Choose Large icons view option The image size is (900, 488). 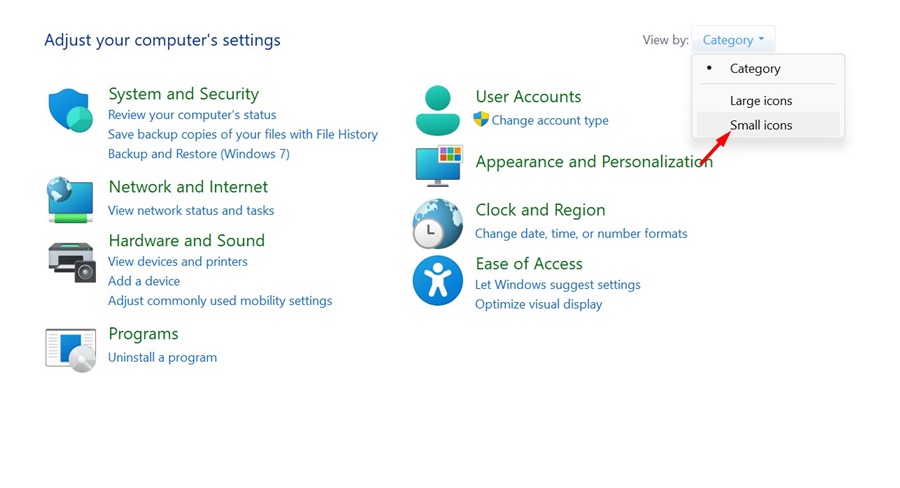click(x=761, y=101)
